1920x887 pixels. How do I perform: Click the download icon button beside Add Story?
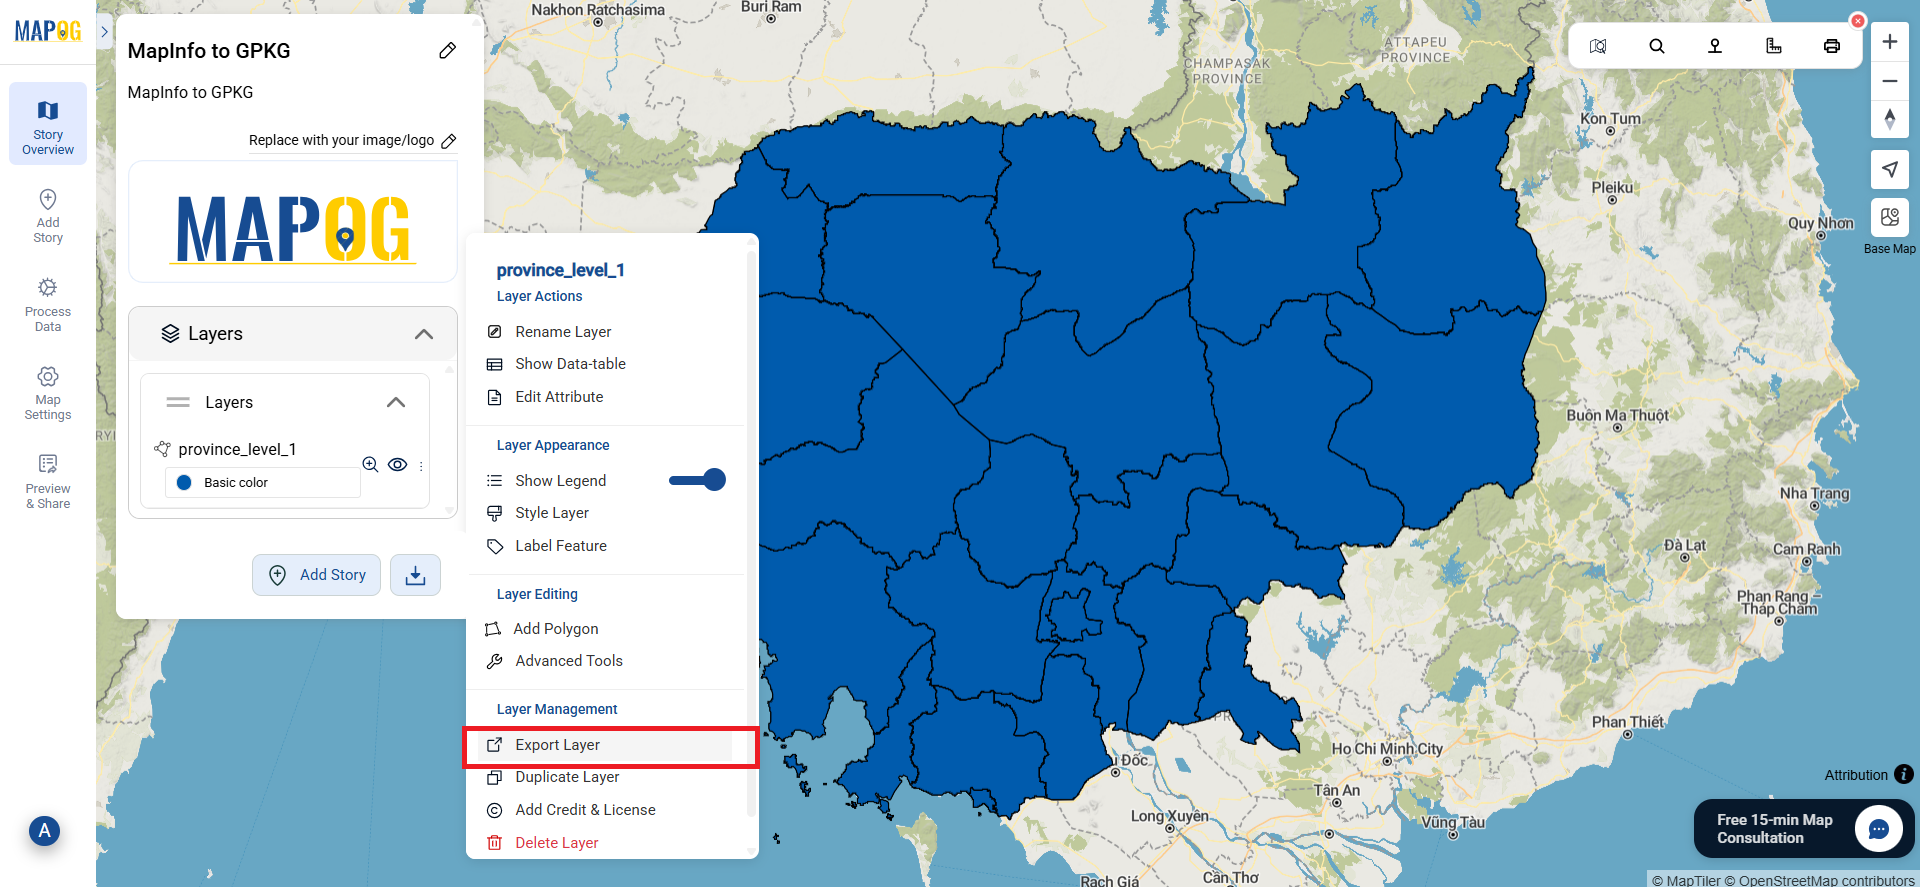coord(415,575)
